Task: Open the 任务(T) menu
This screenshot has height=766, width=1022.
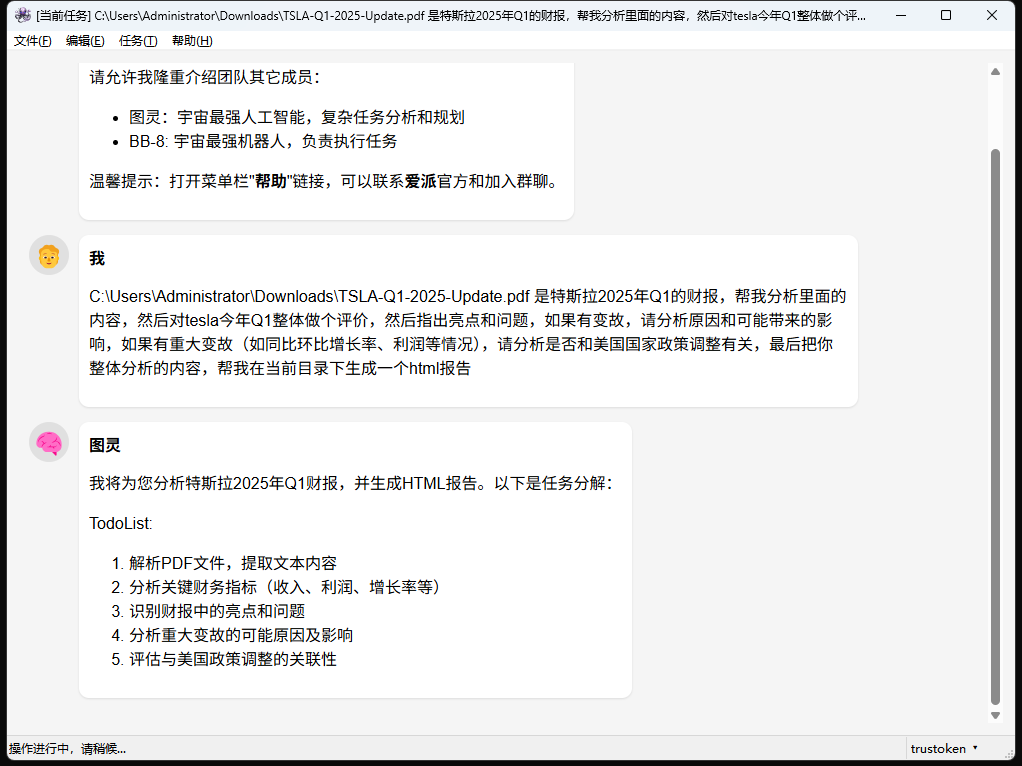Action: point(138,40)
